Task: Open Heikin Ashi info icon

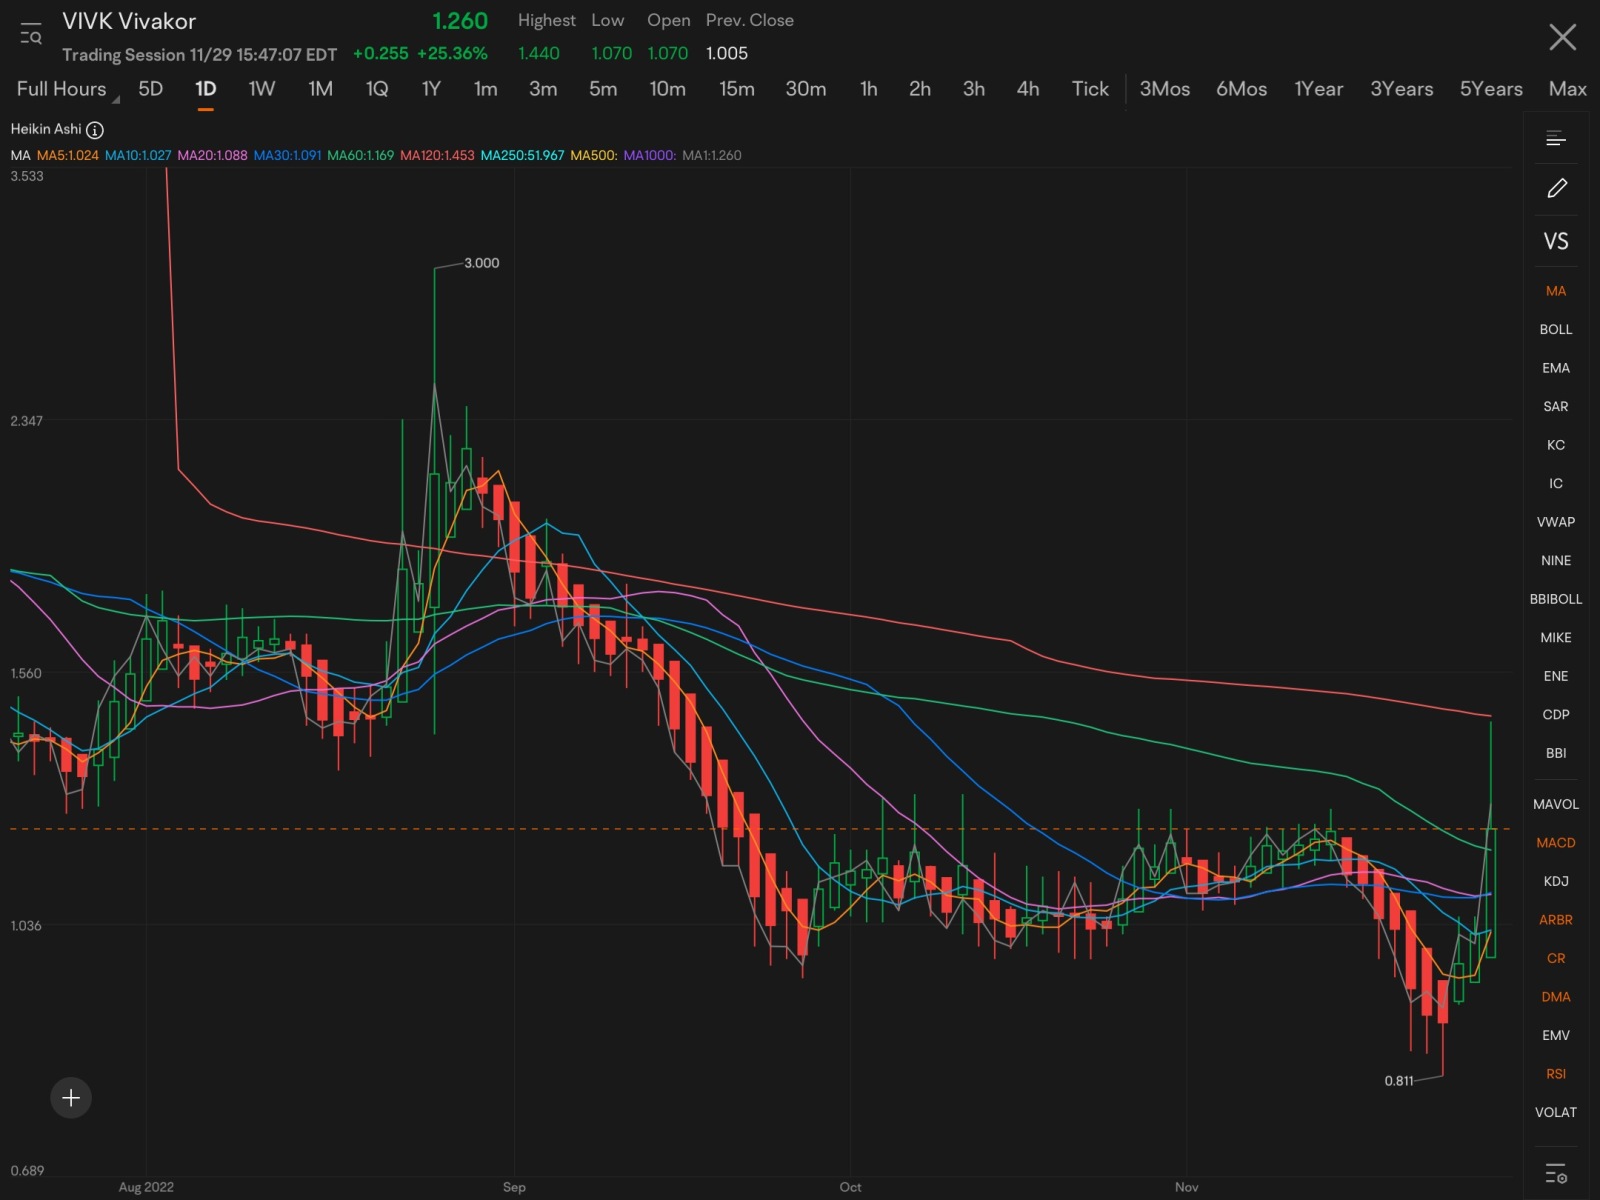Action: 95,130
